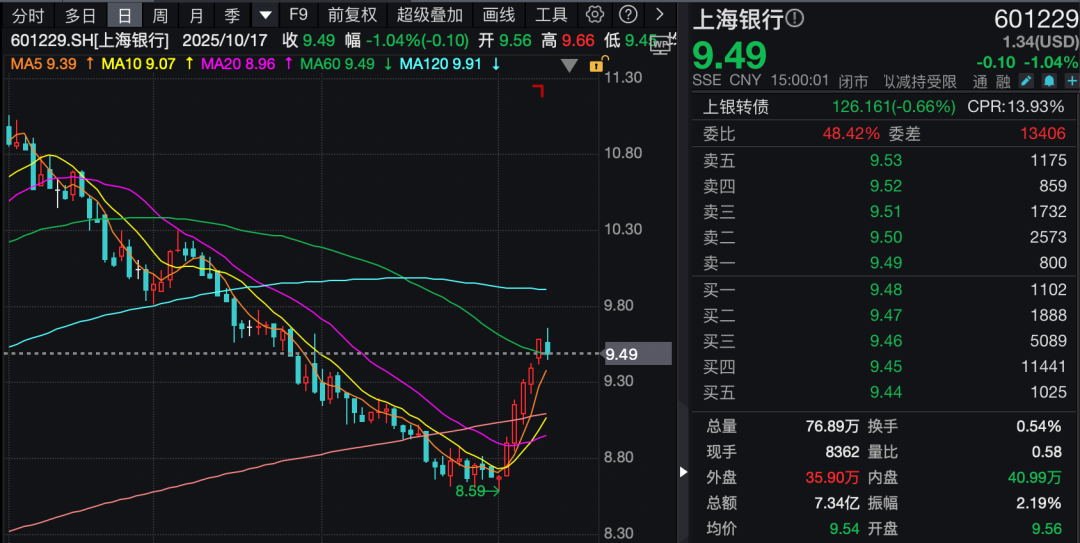1080x543 pixels.
Task: Click the info icon beside 上海银行
Action: coord(794,19)
